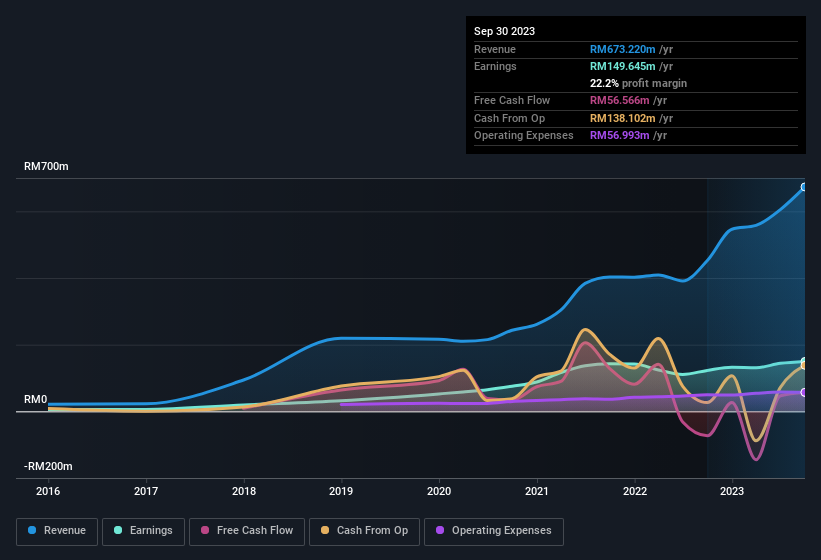Viewport: 821px width, 560px height.
Task: Click the 22.2% profit margin text
Action: click(638, 83)
